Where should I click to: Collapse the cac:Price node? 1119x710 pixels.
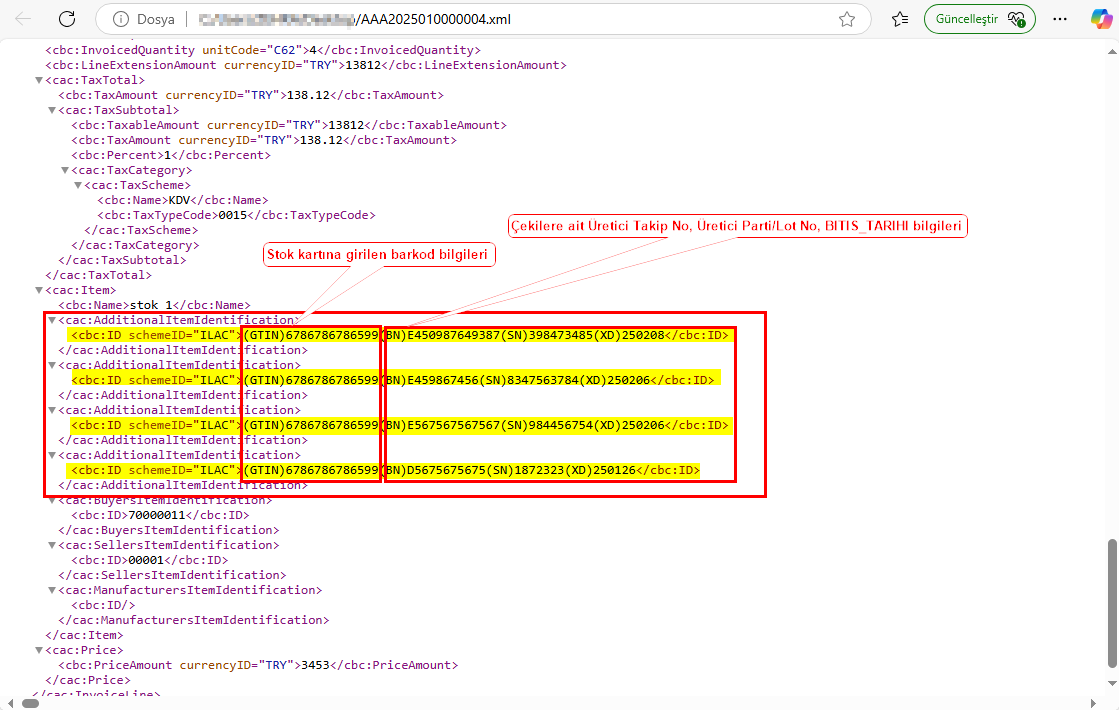point(39,650)
